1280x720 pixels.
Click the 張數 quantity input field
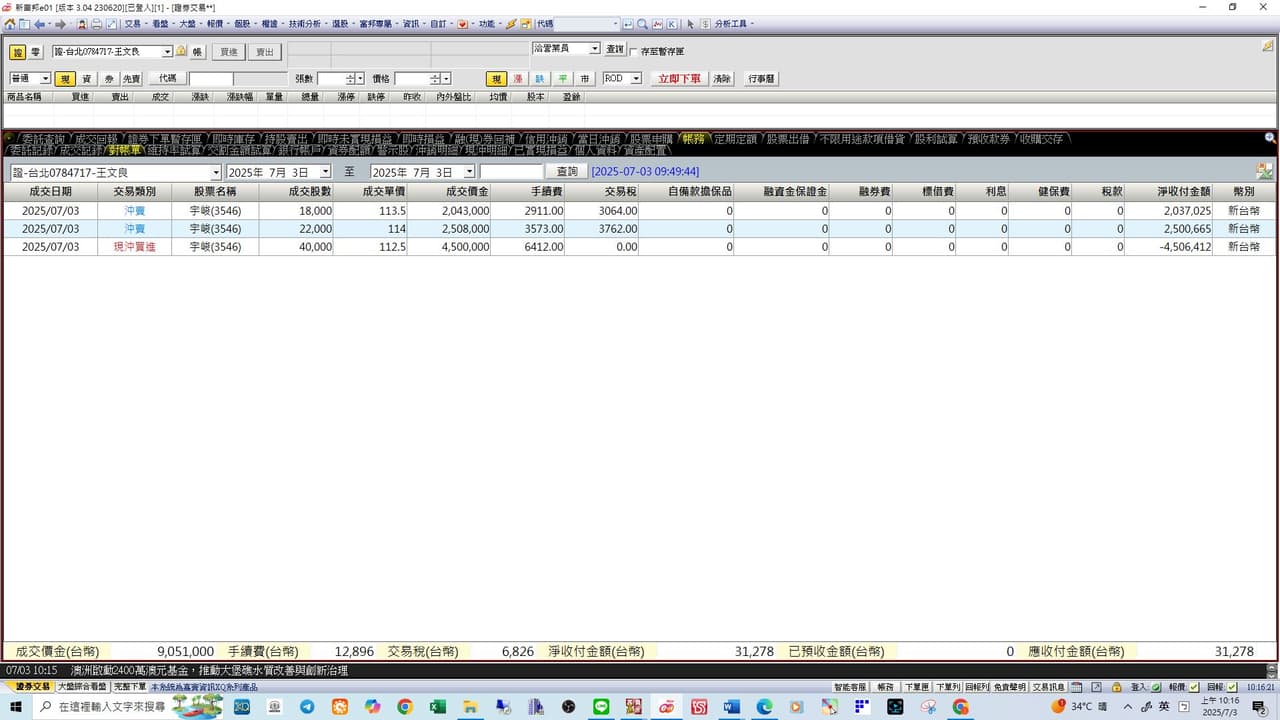(331, 79)
